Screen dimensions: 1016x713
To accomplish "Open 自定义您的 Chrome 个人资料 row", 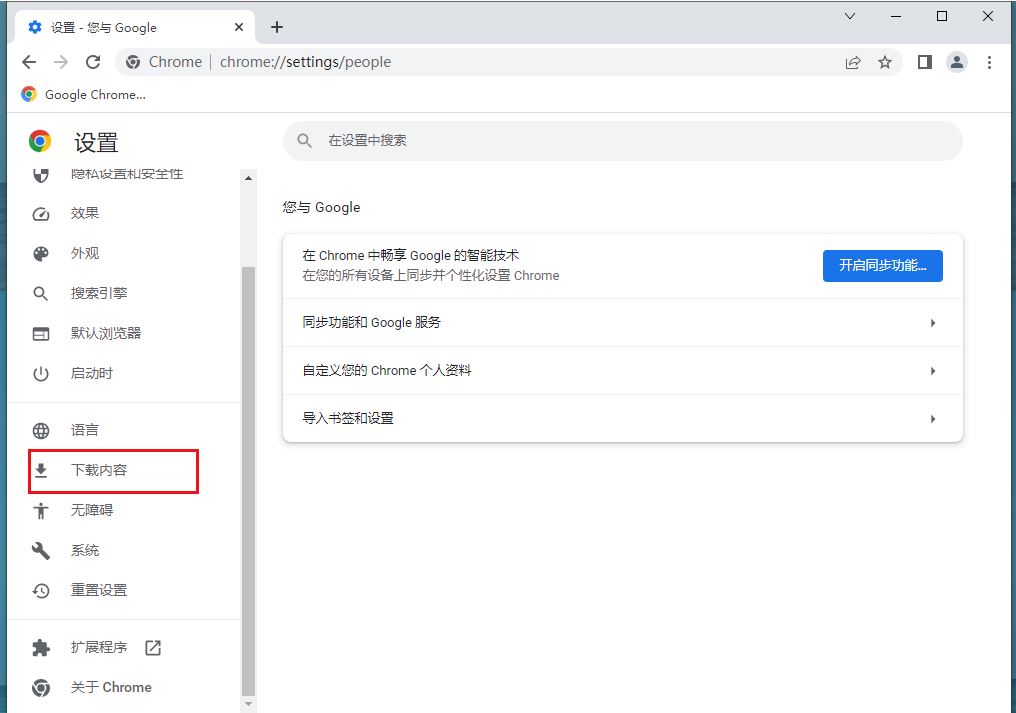I will (623, 371).
